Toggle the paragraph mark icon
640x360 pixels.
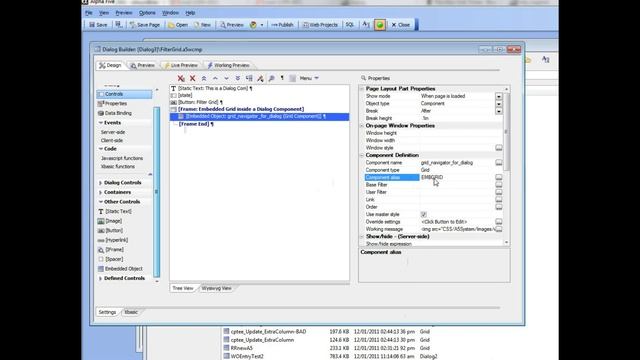[x=282, y=78]
